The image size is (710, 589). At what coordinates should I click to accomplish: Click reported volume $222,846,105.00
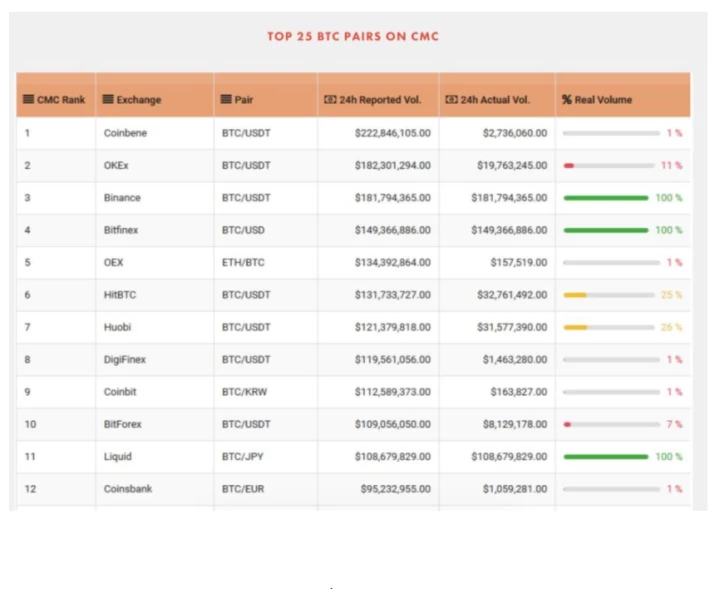click(x=393, y=133)
